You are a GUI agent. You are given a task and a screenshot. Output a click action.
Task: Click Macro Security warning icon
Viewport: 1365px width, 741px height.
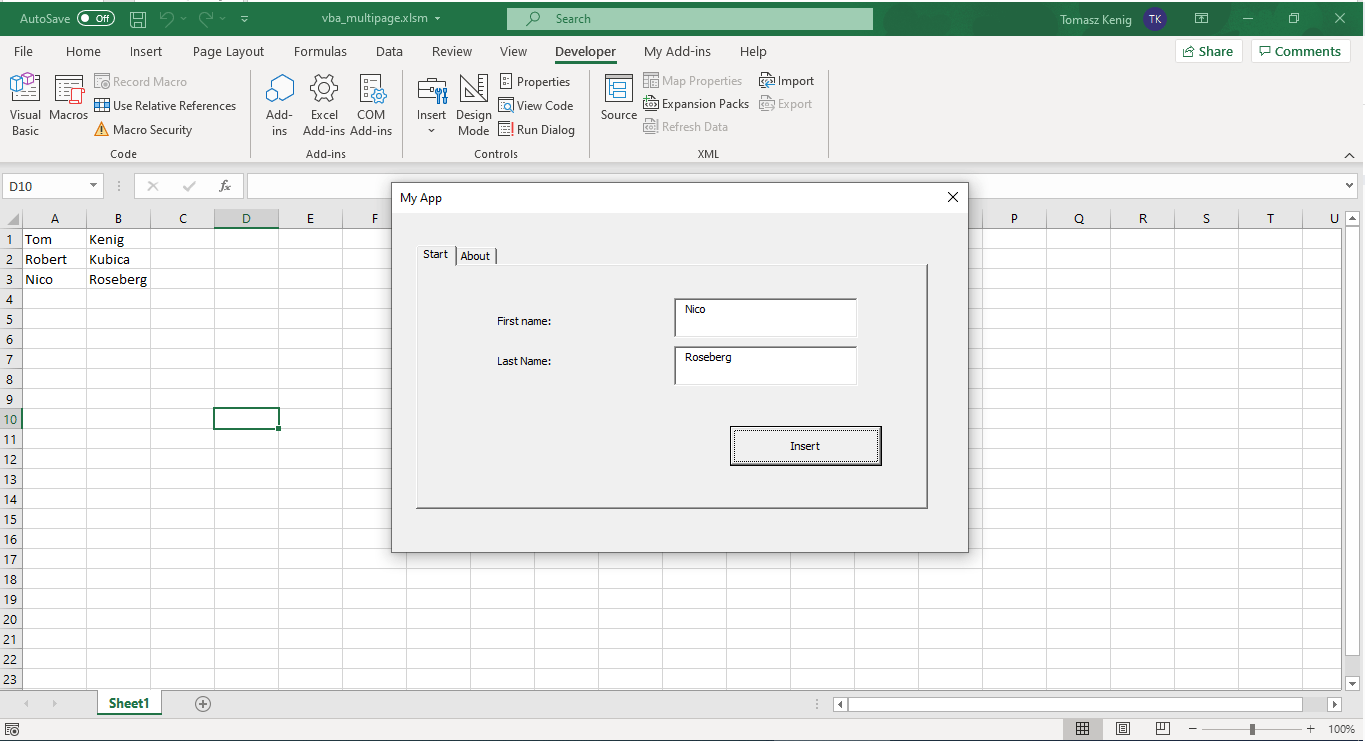point(143,129)
